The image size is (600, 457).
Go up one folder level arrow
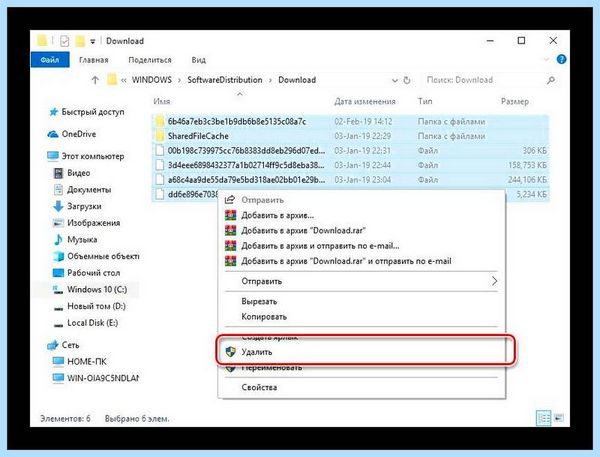(95, 80)
